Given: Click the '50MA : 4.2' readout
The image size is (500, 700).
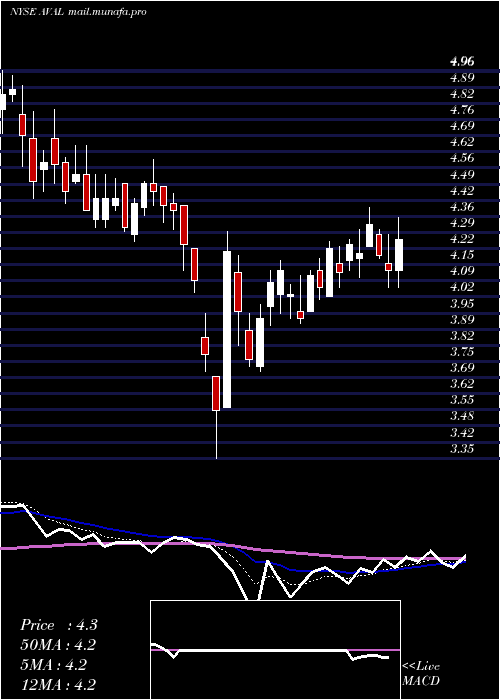Looking at the screenshot, I should [59, 646].
